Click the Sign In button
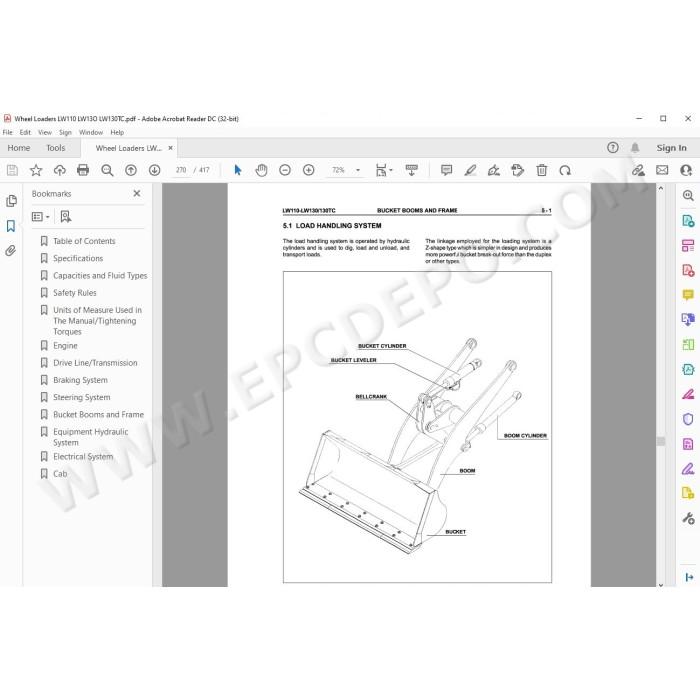 [x=671, y=148]
